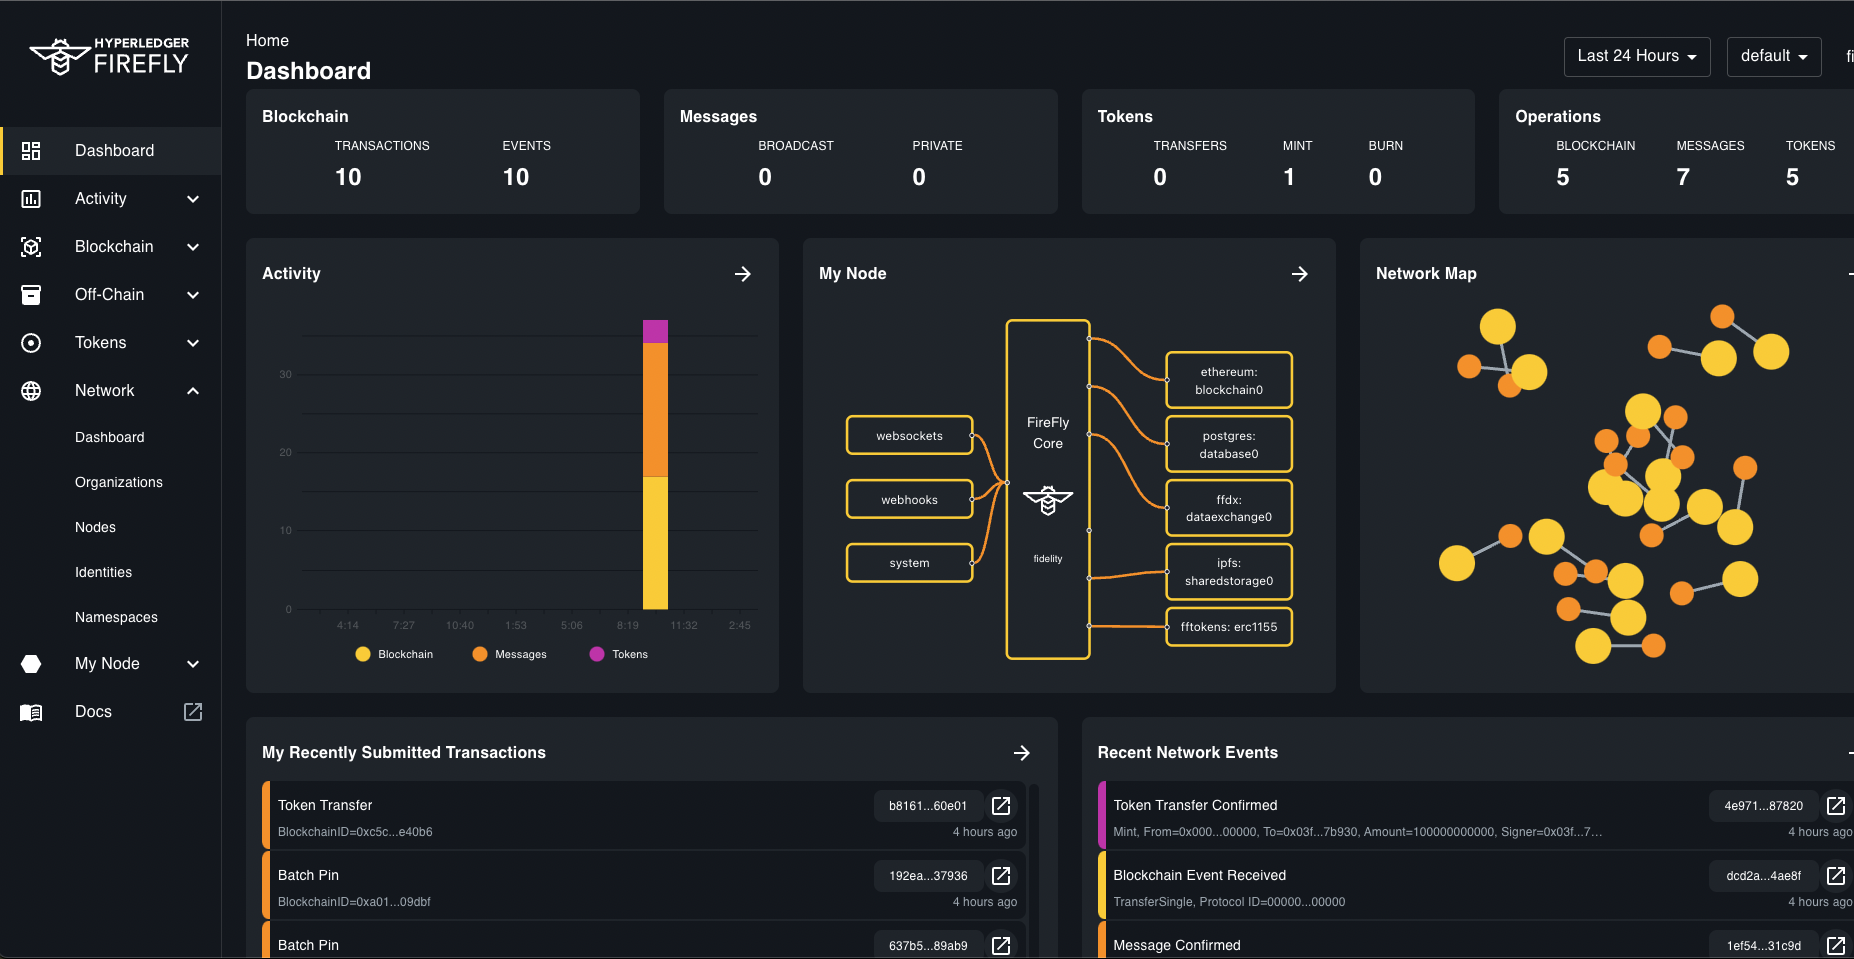
Task: Open the My Node panel arrow
Action: (1300, 274)
